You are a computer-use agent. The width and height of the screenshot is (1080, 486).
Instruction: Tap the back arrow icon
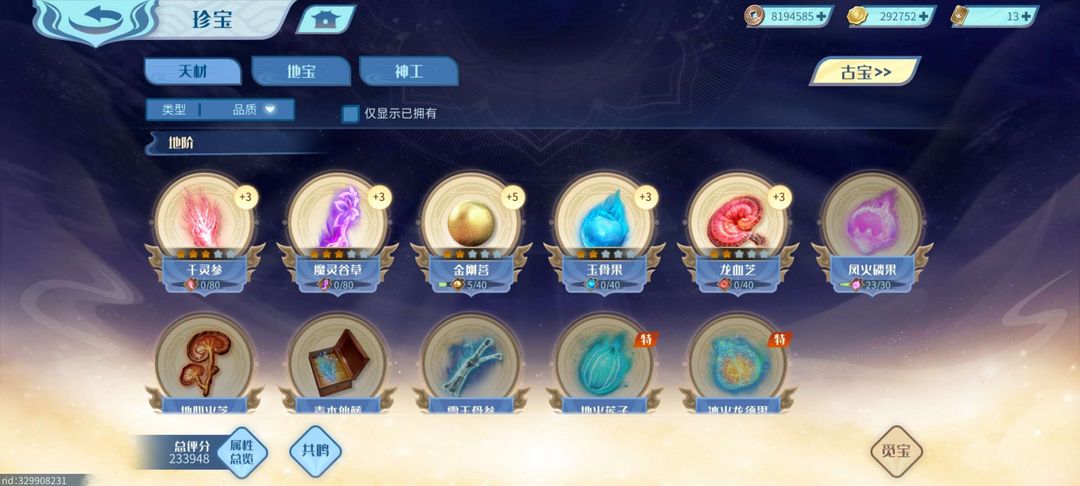click(96, 21)
